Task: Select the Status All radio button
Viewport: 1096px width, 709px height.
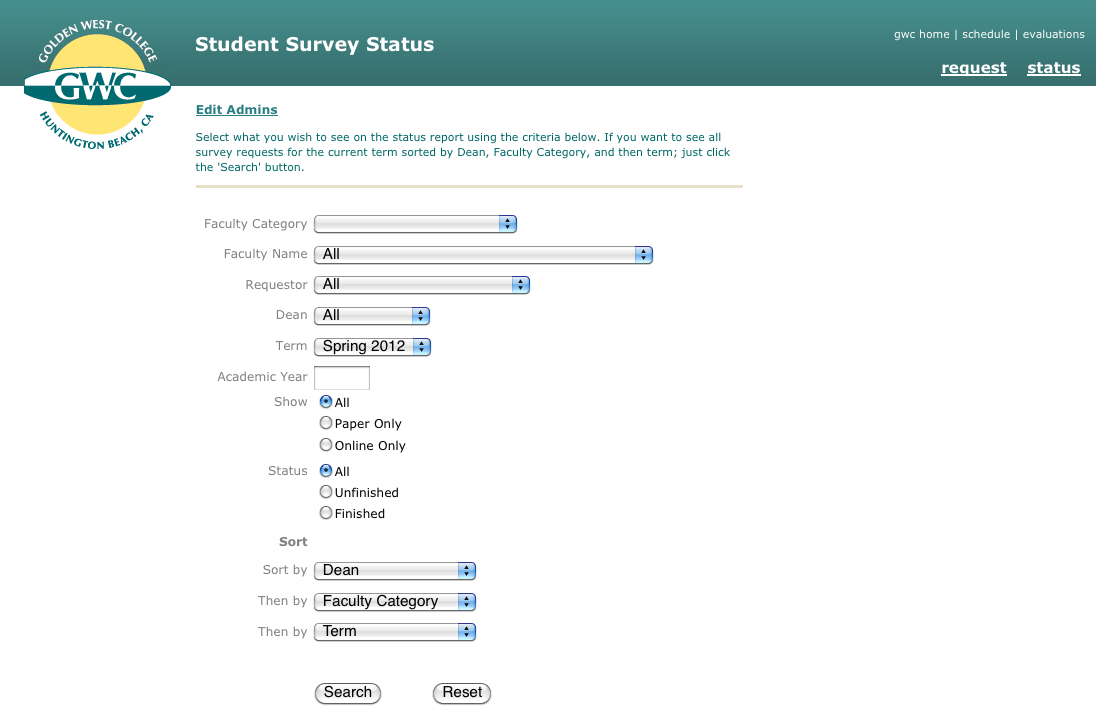Action: 326,471
